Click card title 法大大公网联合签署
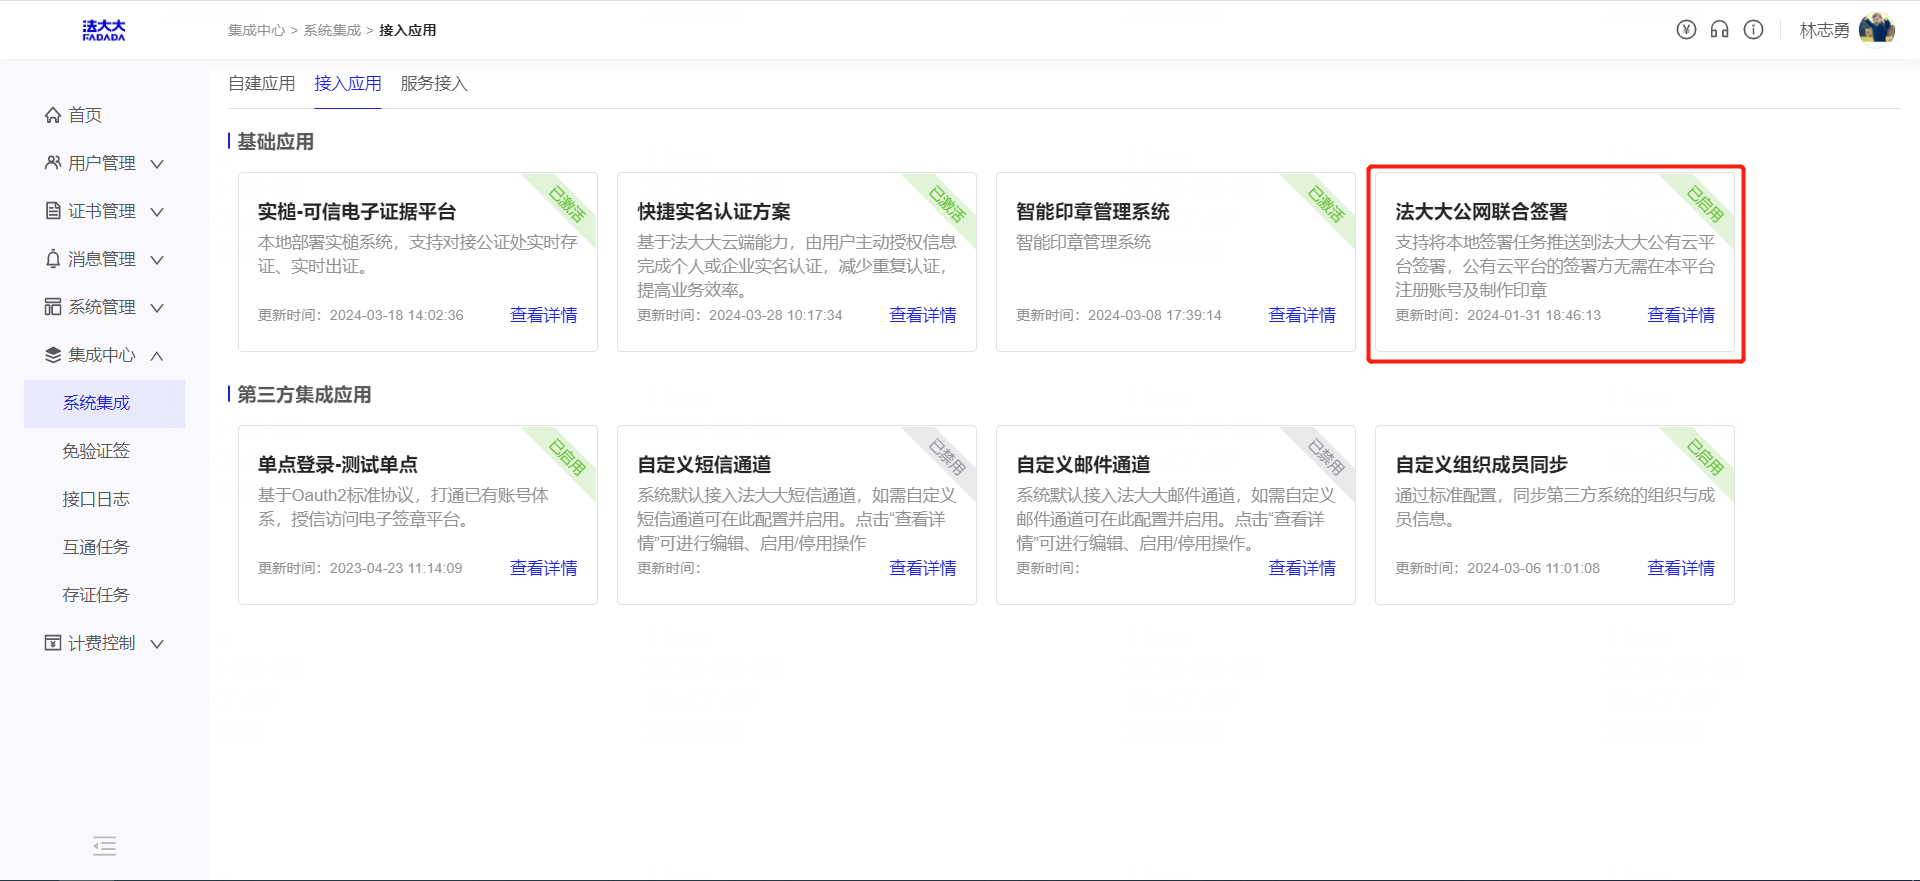 1481,212
